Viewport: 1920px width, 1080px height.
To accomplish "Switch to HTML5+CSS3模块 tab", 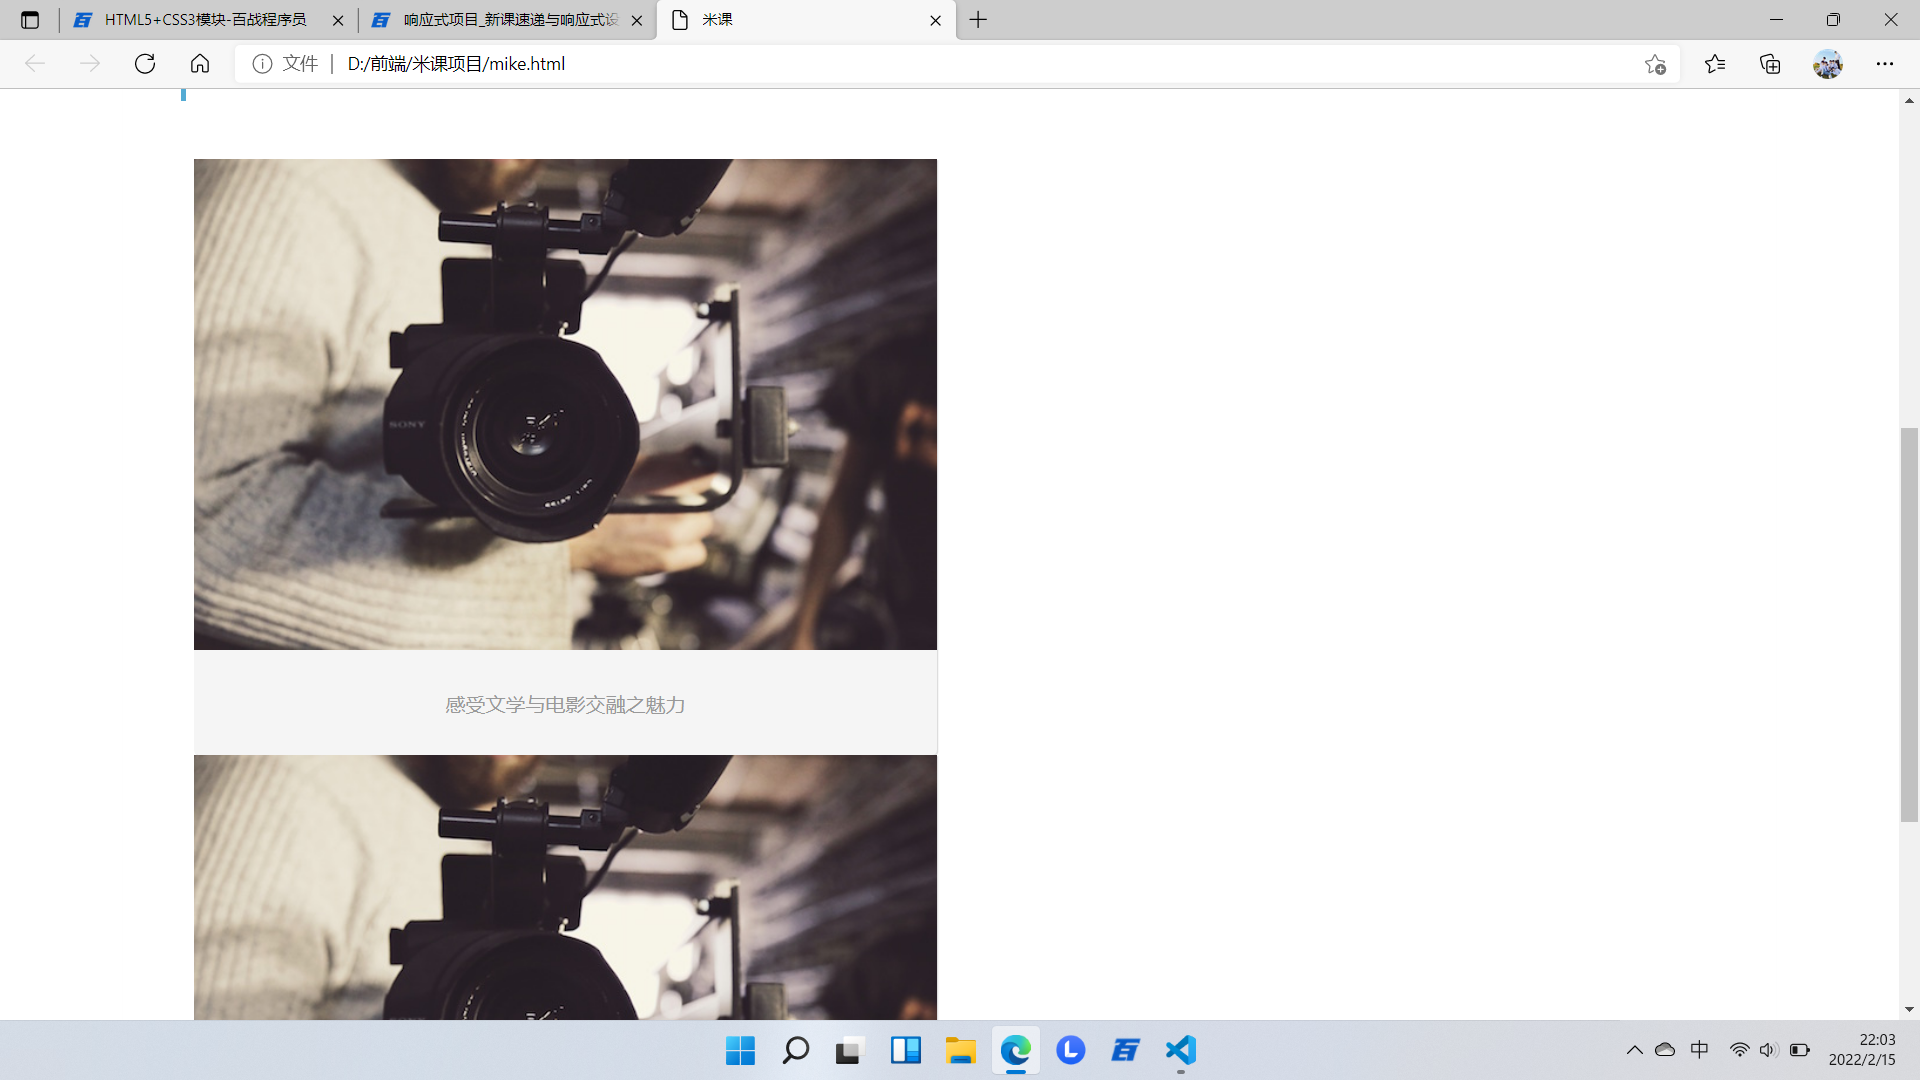I will (x=208, y=20).
